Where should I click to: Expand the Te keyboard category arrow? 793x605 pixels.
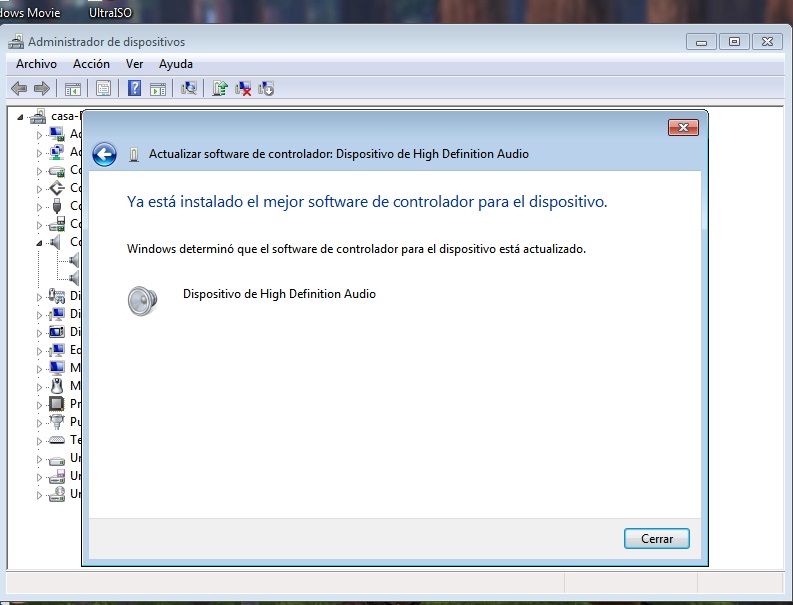click(39, 441)
